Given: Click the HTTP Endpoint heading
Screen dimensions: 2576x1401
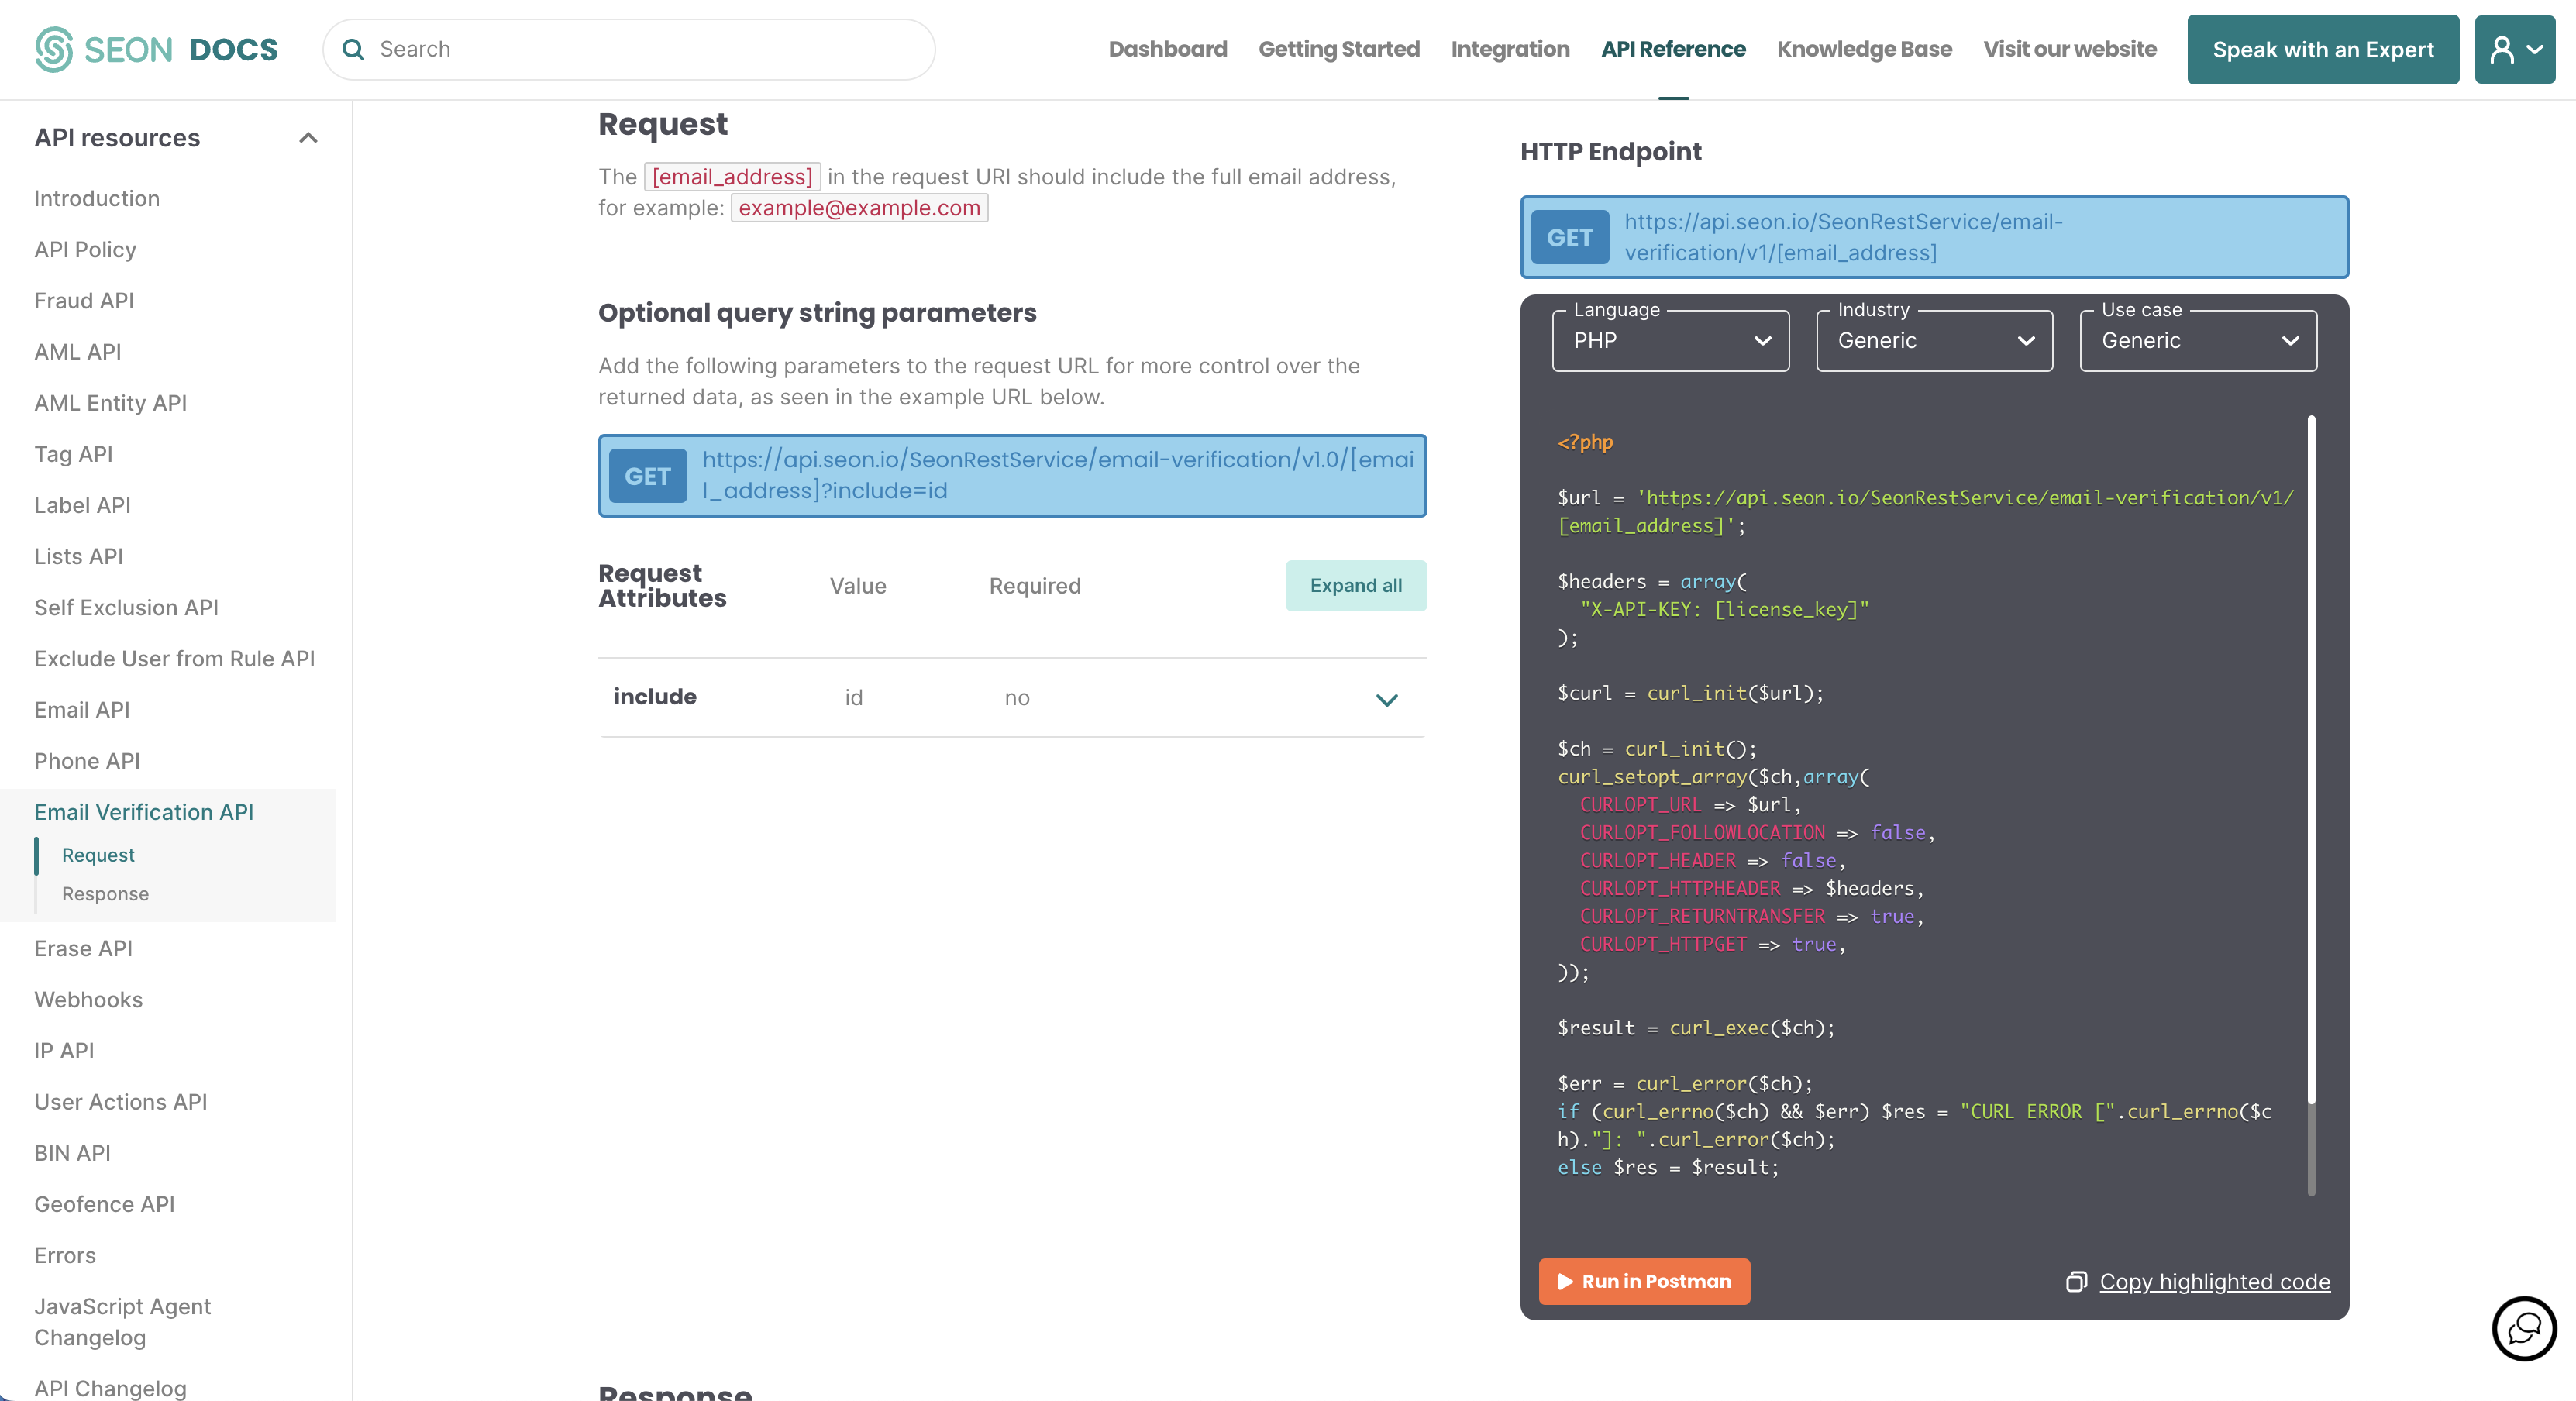Looking at the screenshot, I should pyautogui.click(x=1611, y=151).
